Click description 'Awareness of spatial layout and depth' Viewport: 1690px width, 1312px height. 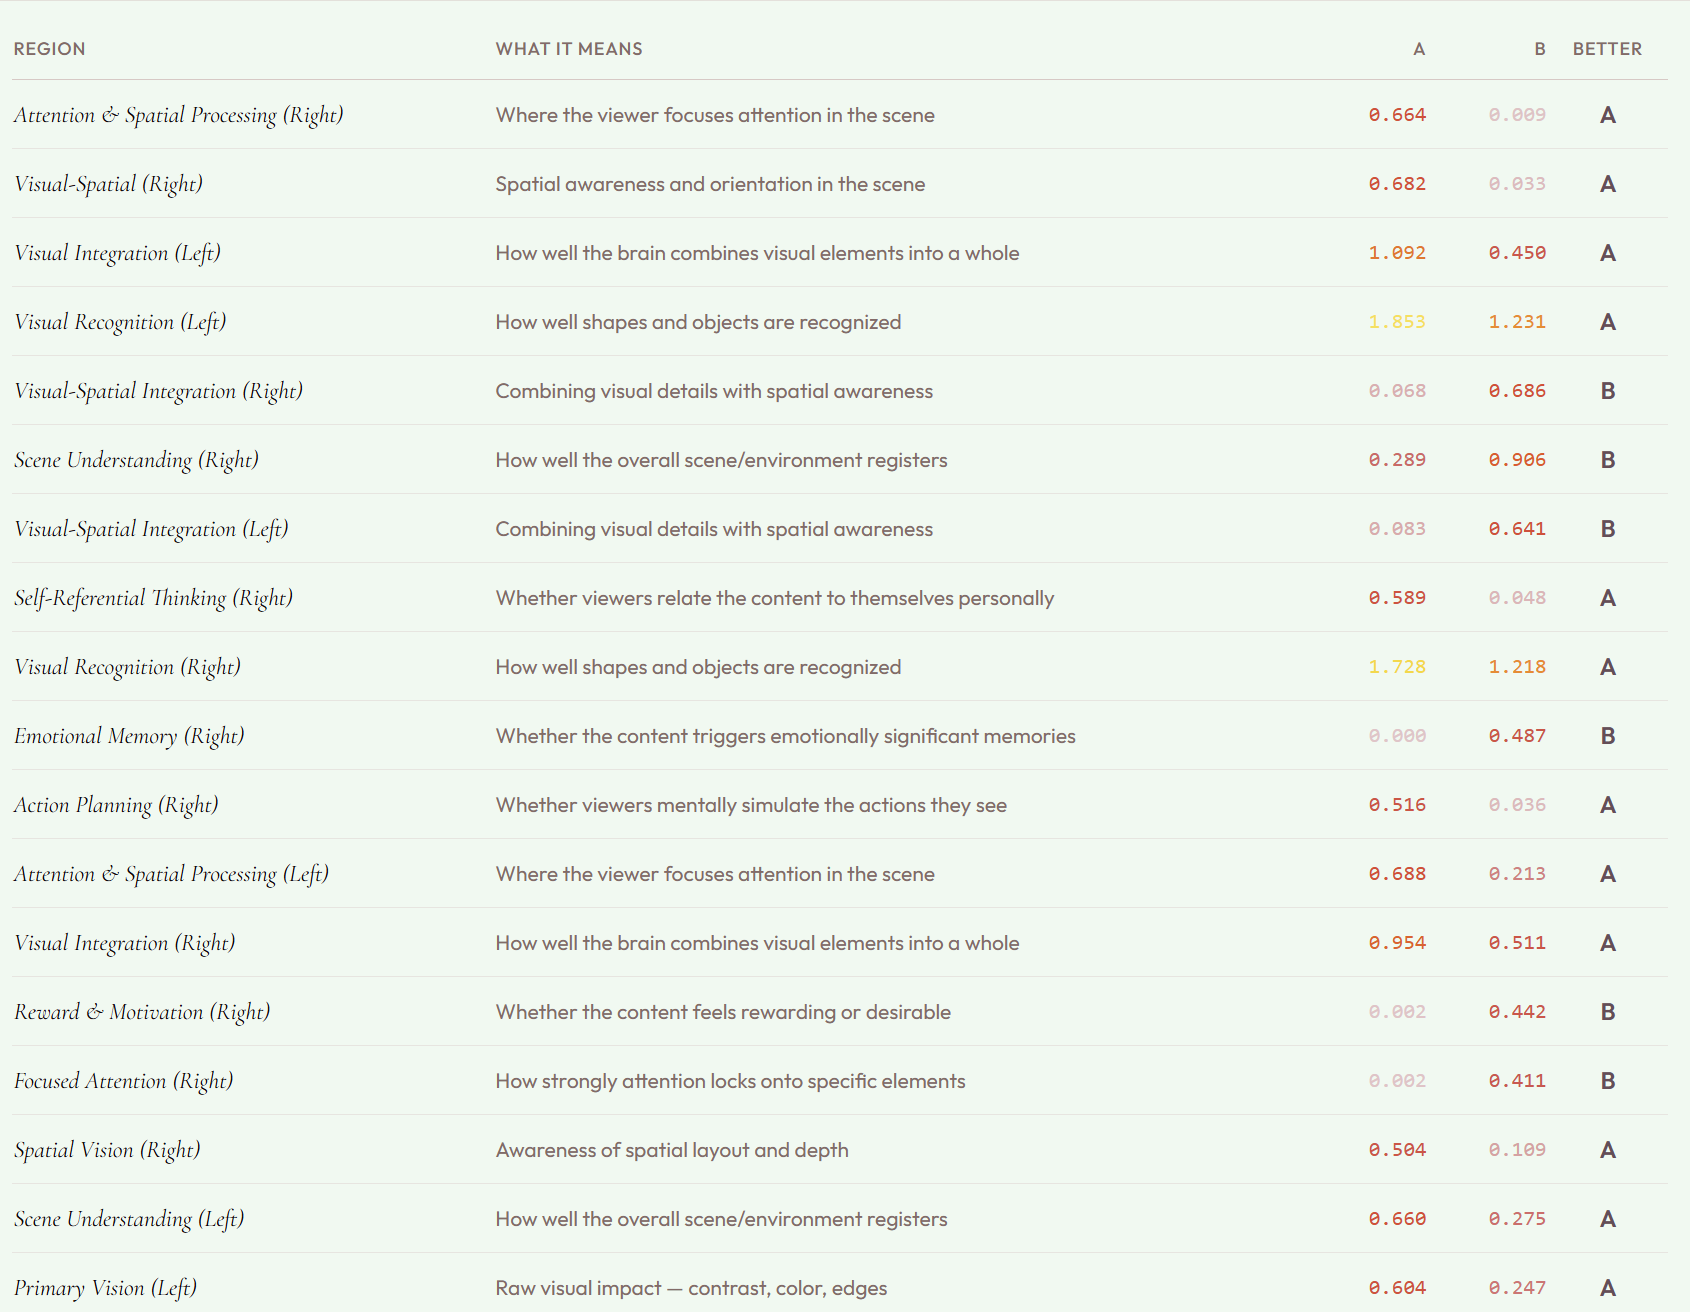[x=672, y=1150]
